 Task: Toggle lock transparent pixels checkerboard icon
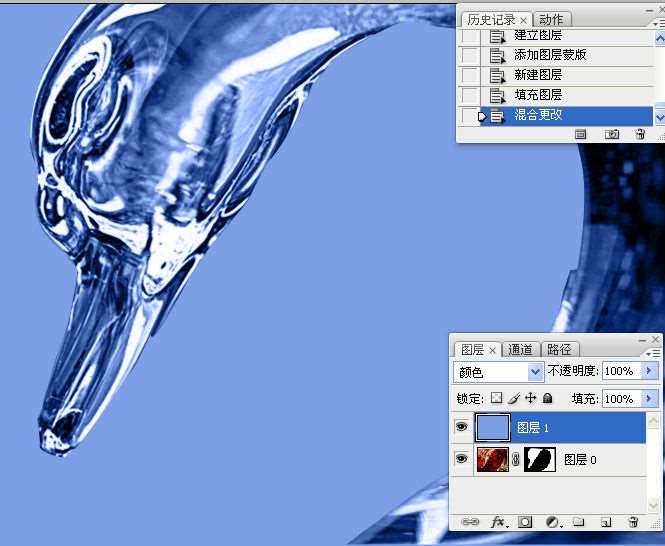tap(496, 398)
